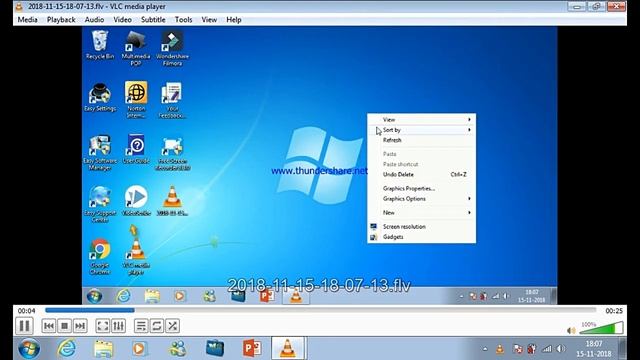Screen dimensions: 640x360
Task: Click system tray volume icon
Action: [561, 349]
